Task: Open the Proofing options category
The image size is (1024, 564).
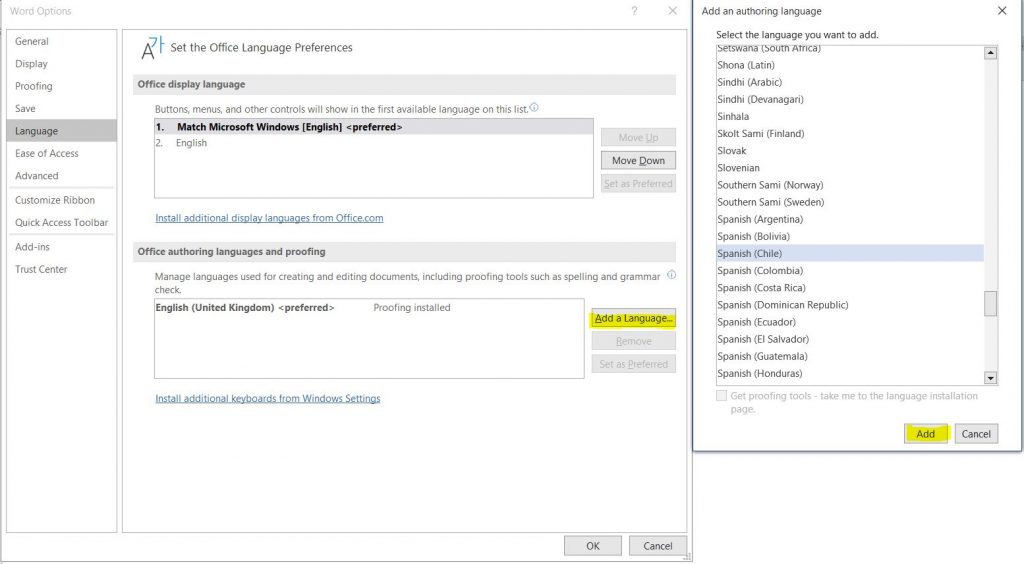Action: click(x=34, y=86)
